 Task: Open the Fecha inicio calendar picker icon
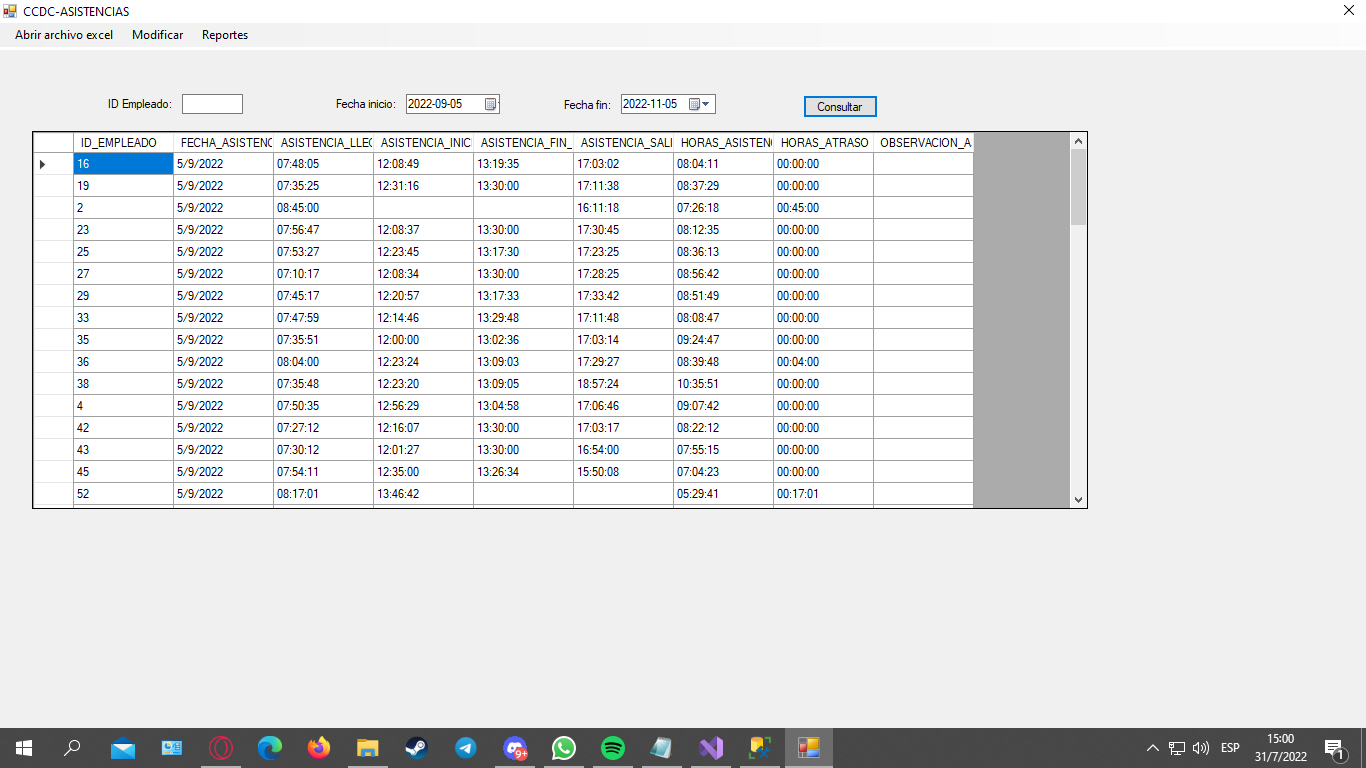point(490,104)
